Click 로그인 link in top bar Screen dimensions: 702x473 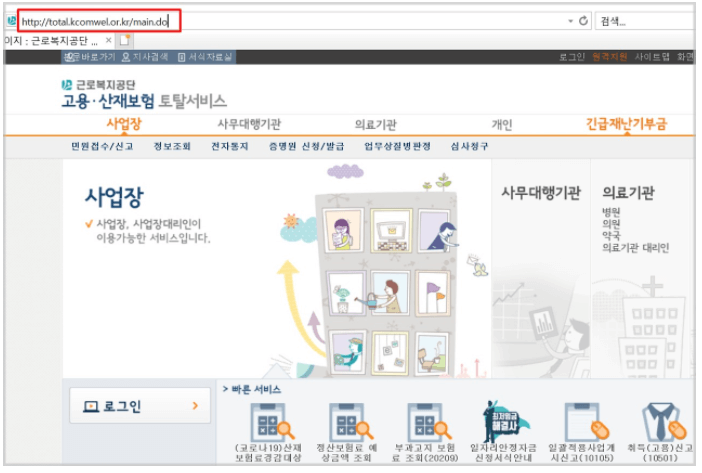click(572, 57)
